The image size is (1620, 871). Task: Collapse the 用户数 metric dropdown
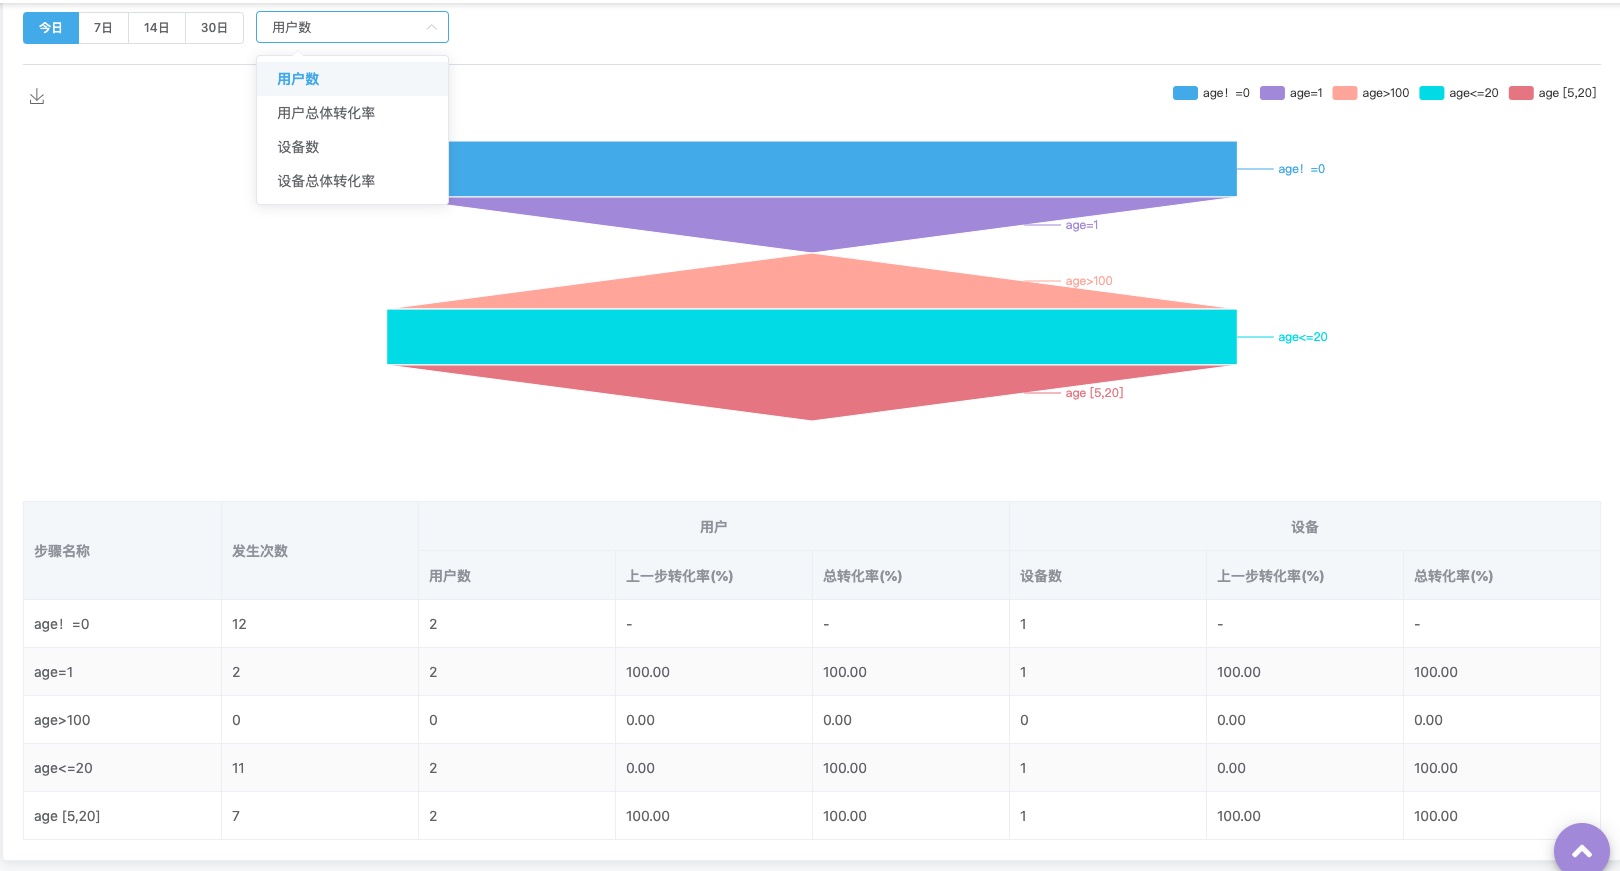352,27
